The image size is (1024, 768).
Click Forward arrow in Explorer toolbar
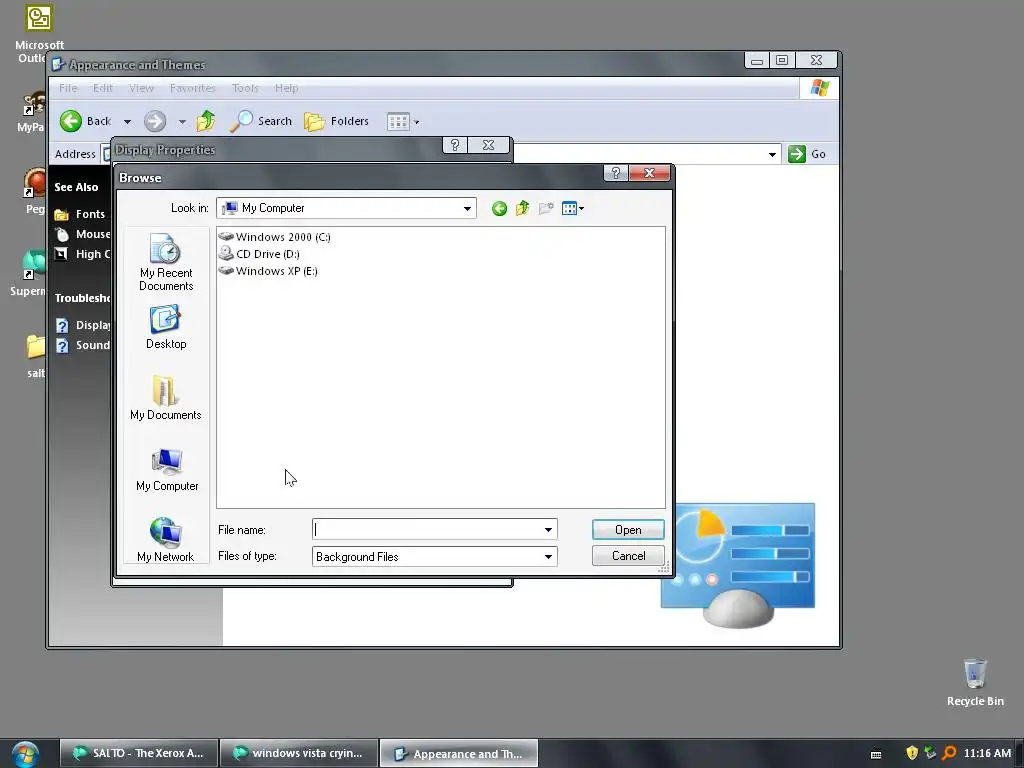coord(155,121)
